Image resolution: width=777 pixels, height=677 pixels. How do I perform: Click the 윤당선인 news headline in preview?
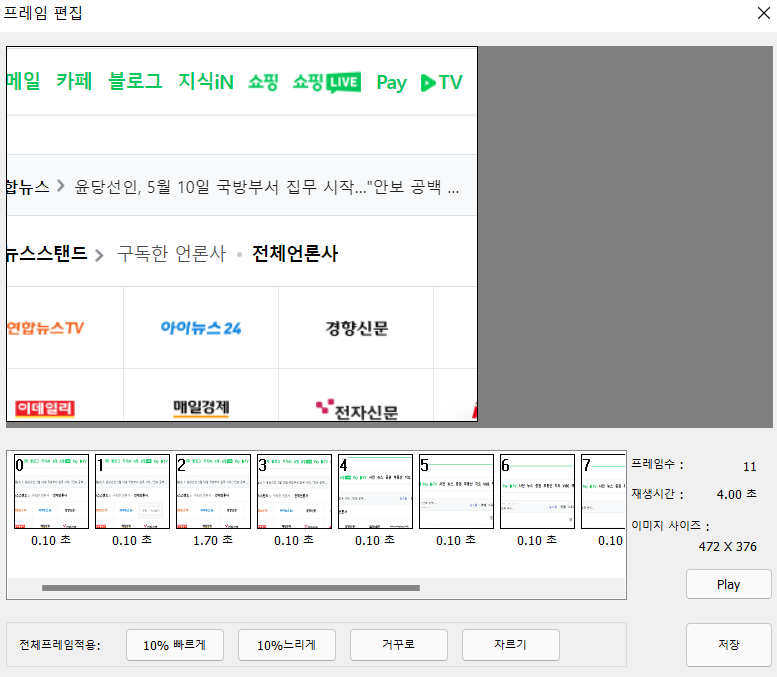[267, 187]
